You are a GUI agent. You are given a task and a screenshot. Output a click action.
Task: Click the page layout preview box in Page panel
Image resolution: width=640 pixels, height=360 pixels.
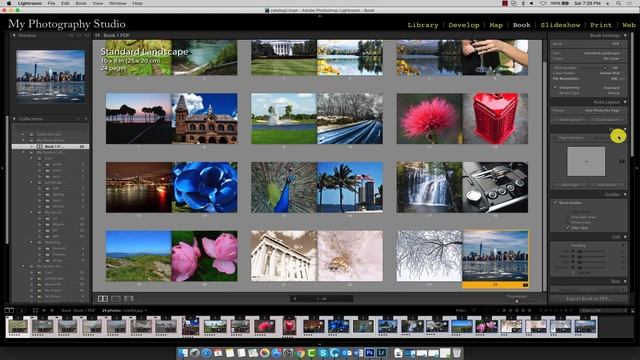coord(586,162)
